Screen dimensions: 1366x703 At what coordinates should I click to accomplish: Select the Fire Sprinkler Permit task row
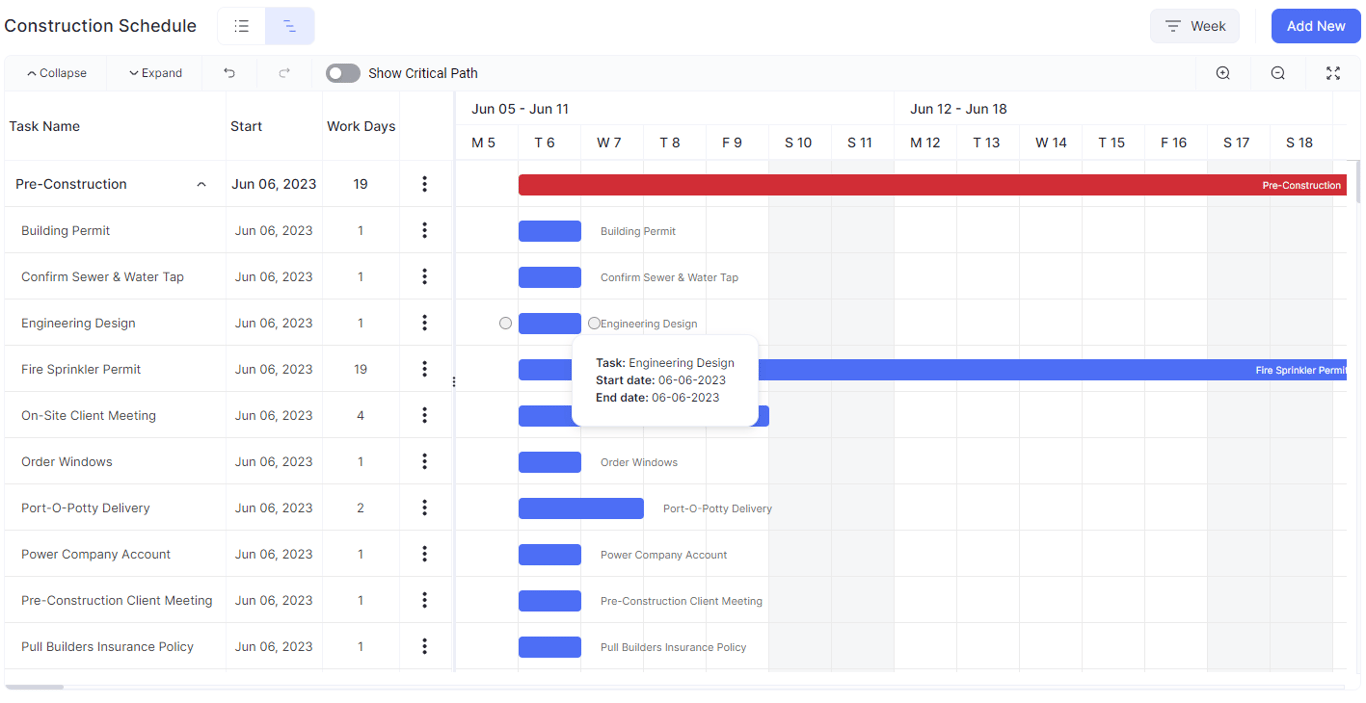[229, 369]
